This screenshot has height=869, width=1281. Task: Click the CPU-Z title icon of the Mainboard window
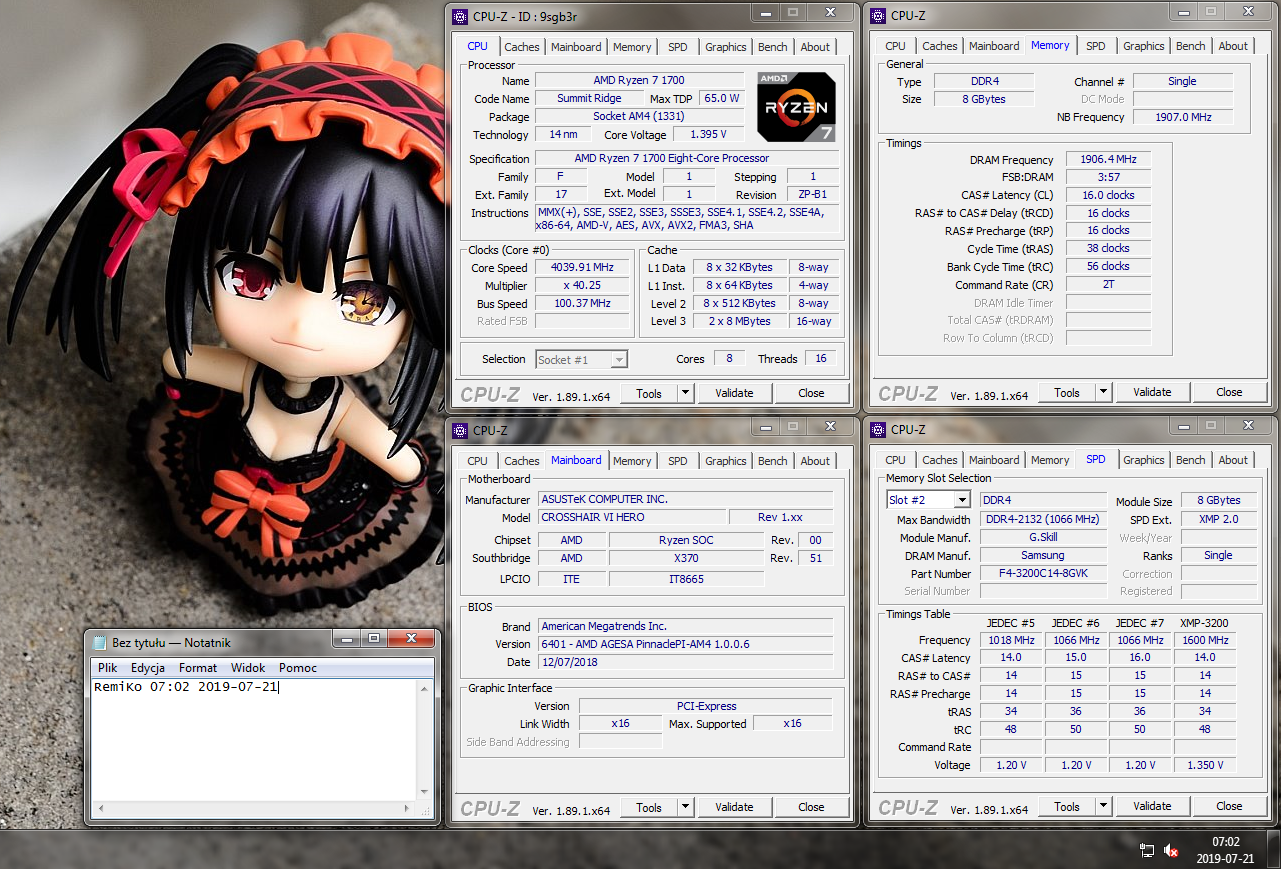click(x=459, y=430)
